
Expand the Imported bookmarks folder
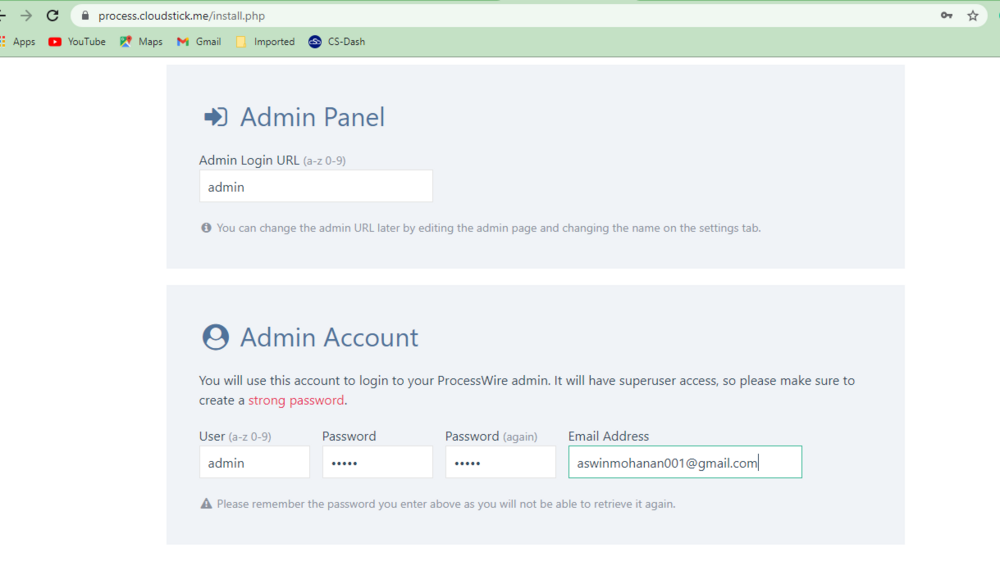point(265,42)
